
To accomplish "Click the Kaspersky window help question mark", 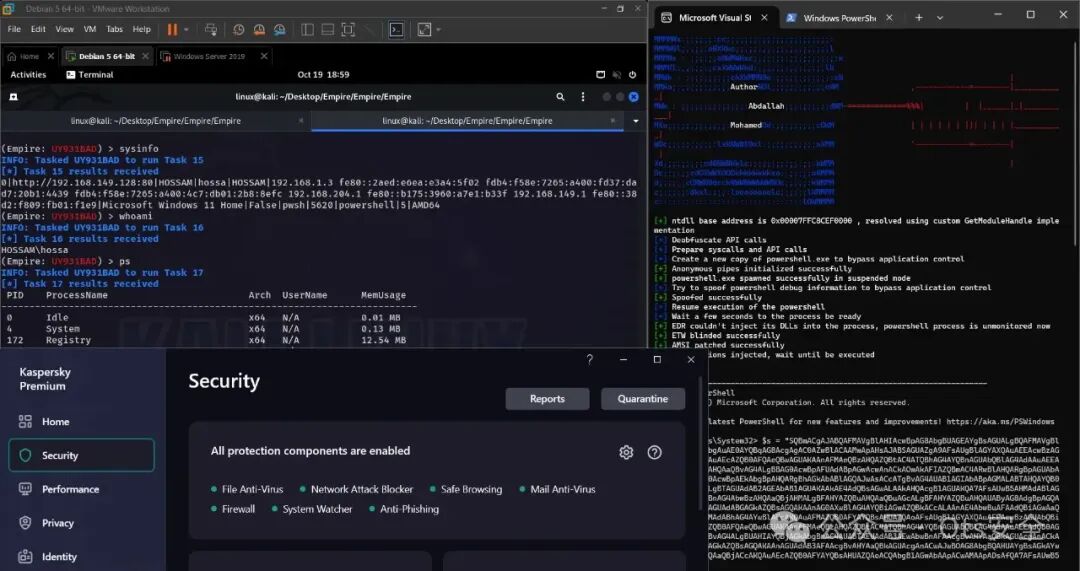I will (x=590, y=360).
